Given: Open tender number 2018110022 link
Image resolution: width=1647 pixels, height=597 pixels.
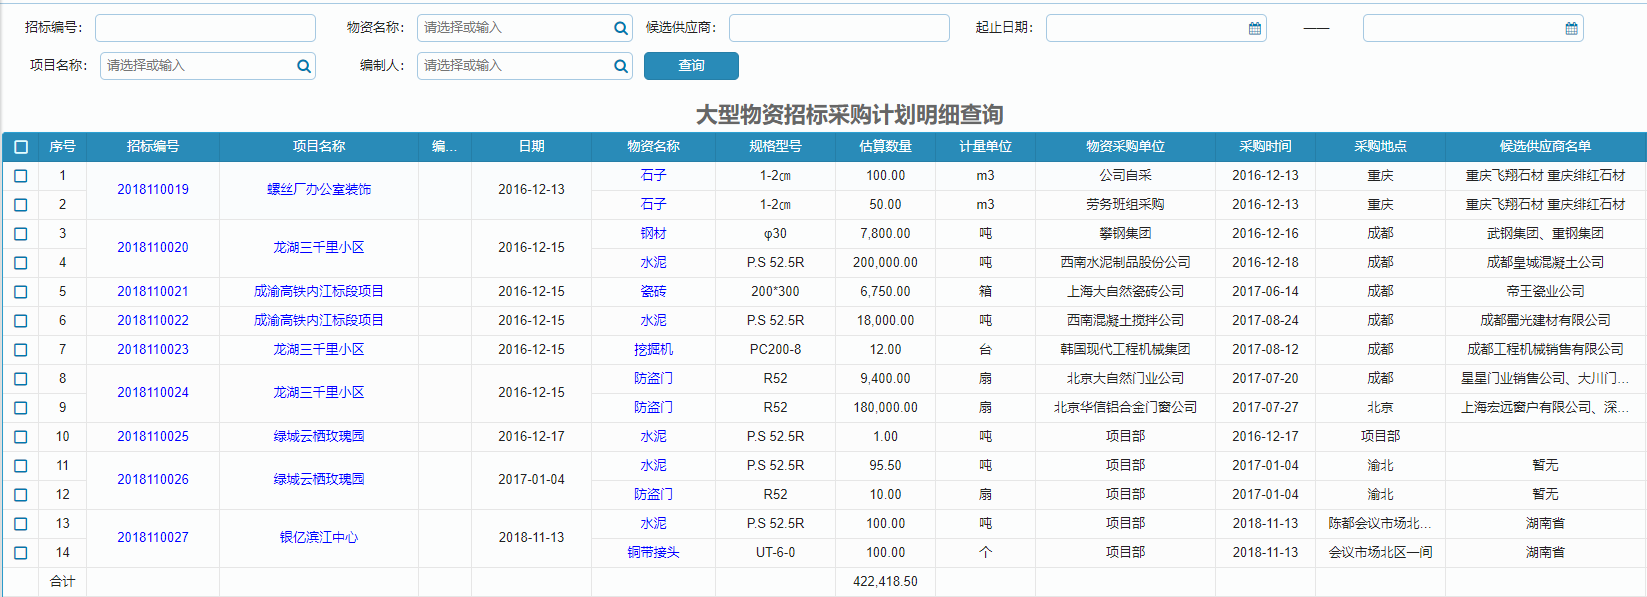Looking at the screenshot, I should click(x=153, y=321).
